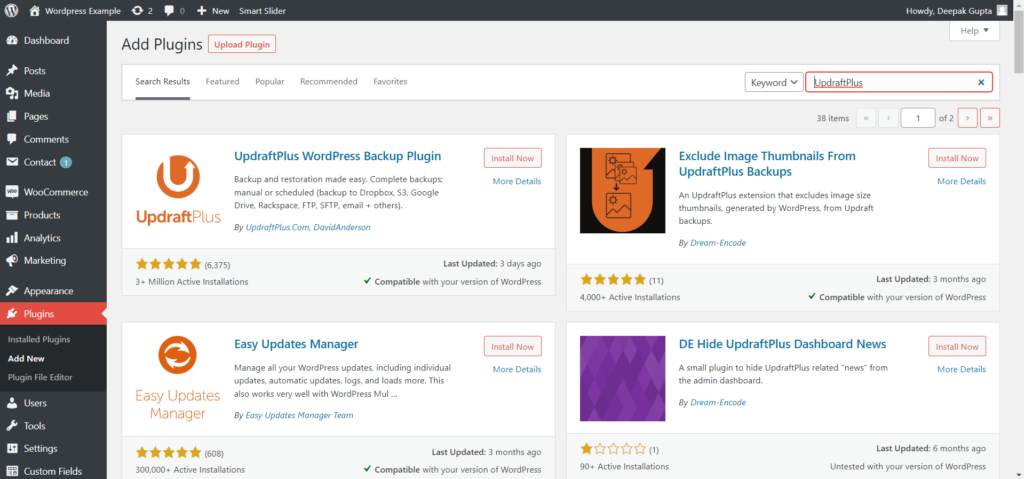Image resolution: width=1024 pixels, height=479 pixels.
Task: Open More Details for Easy Updates Manager
Action: click(x=517, y=369)
